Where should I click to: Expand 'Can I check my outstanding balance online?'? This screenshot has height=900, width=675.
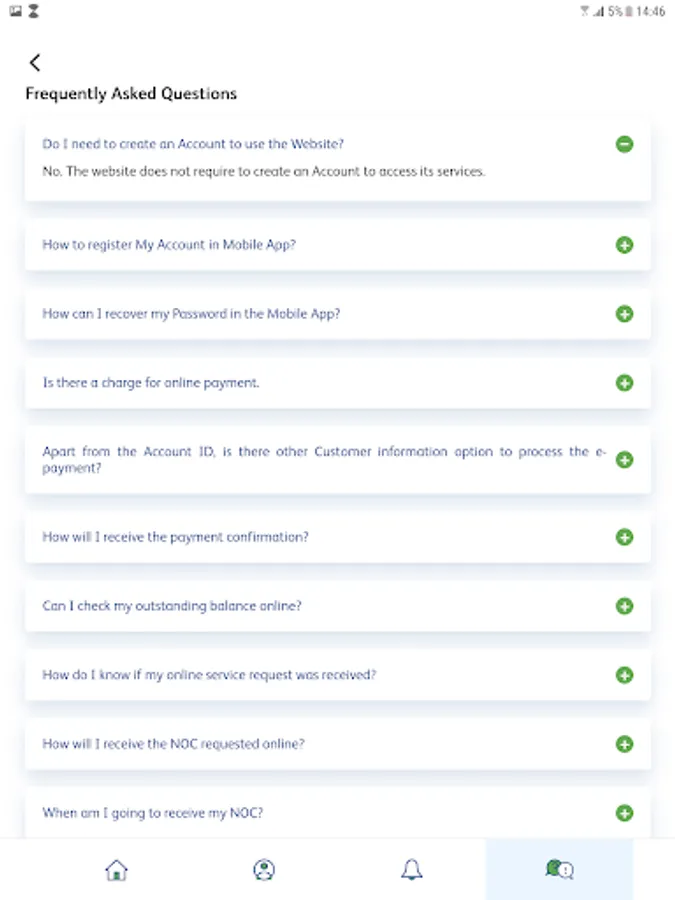[x=625, y=606]
